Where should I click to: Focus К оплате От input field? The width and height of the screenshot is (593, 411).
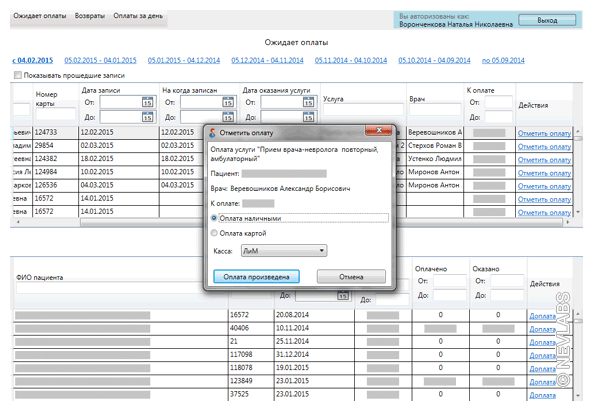coord(498,102)
